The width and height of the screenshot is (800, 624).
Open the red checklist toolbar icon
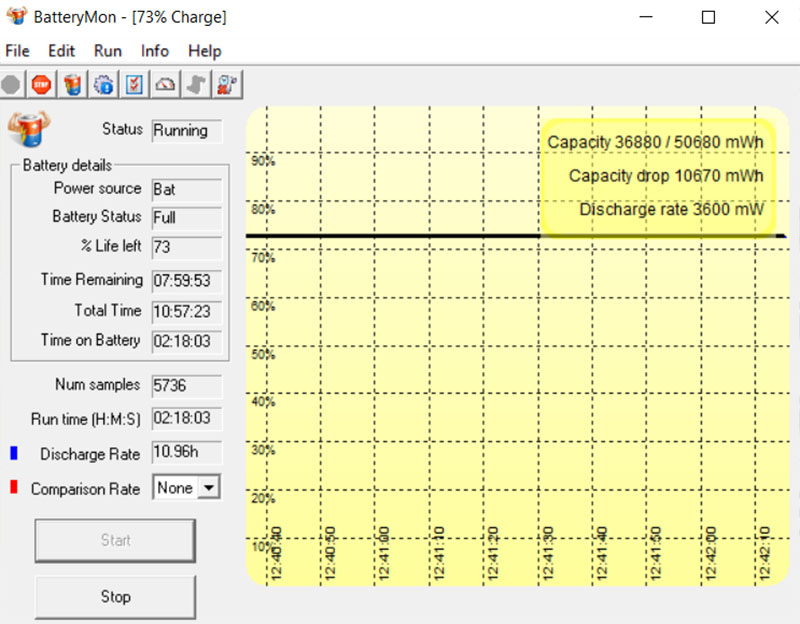coord(134,84)
